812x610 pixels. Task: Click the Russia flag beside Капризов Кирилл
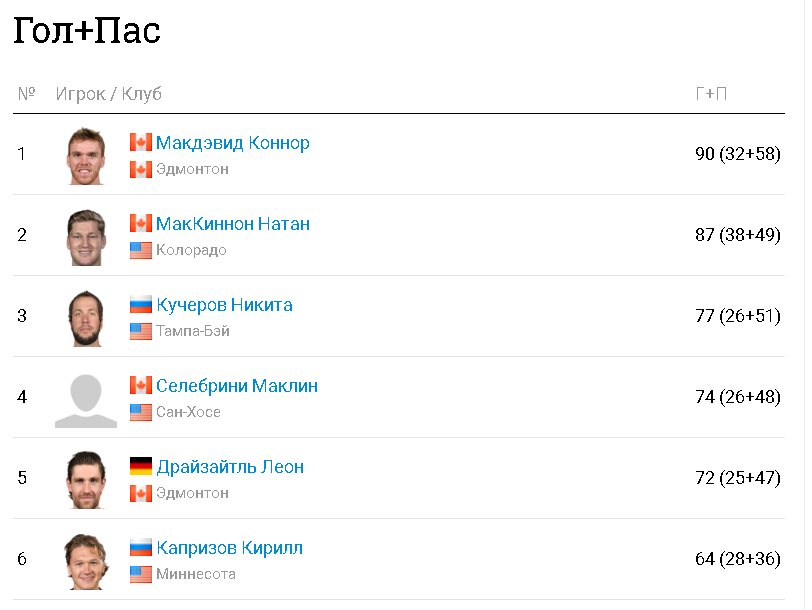point(140,547)
